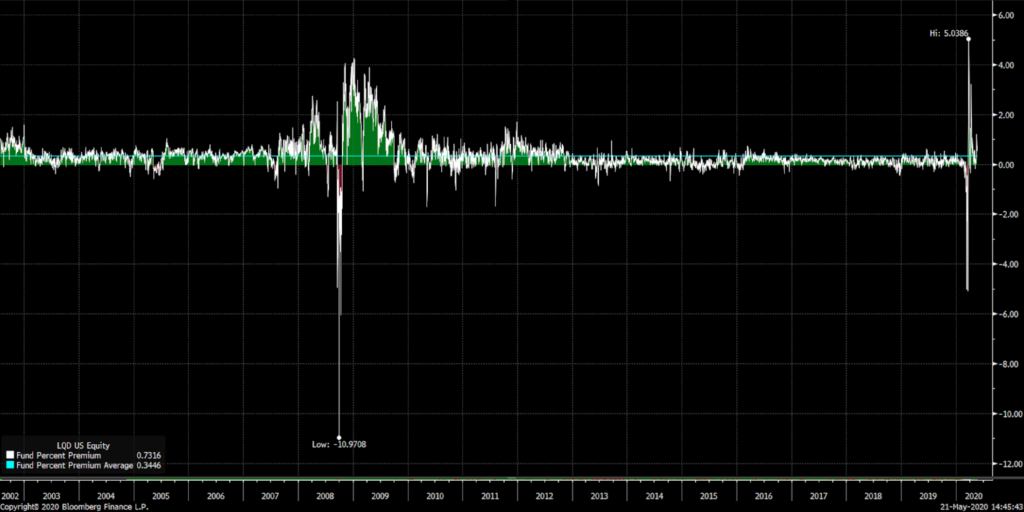Click the -6.00 y-axis label
This screenshot has height=512, width=1024.
(x=1004, y=314)
